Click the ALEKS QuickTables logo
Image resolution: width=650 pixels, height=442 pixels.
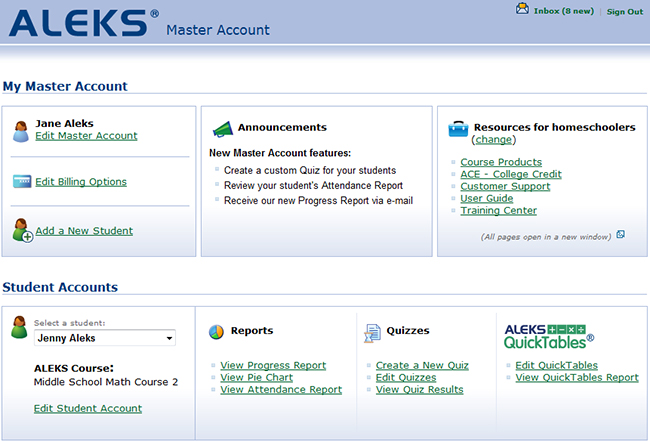549,337
